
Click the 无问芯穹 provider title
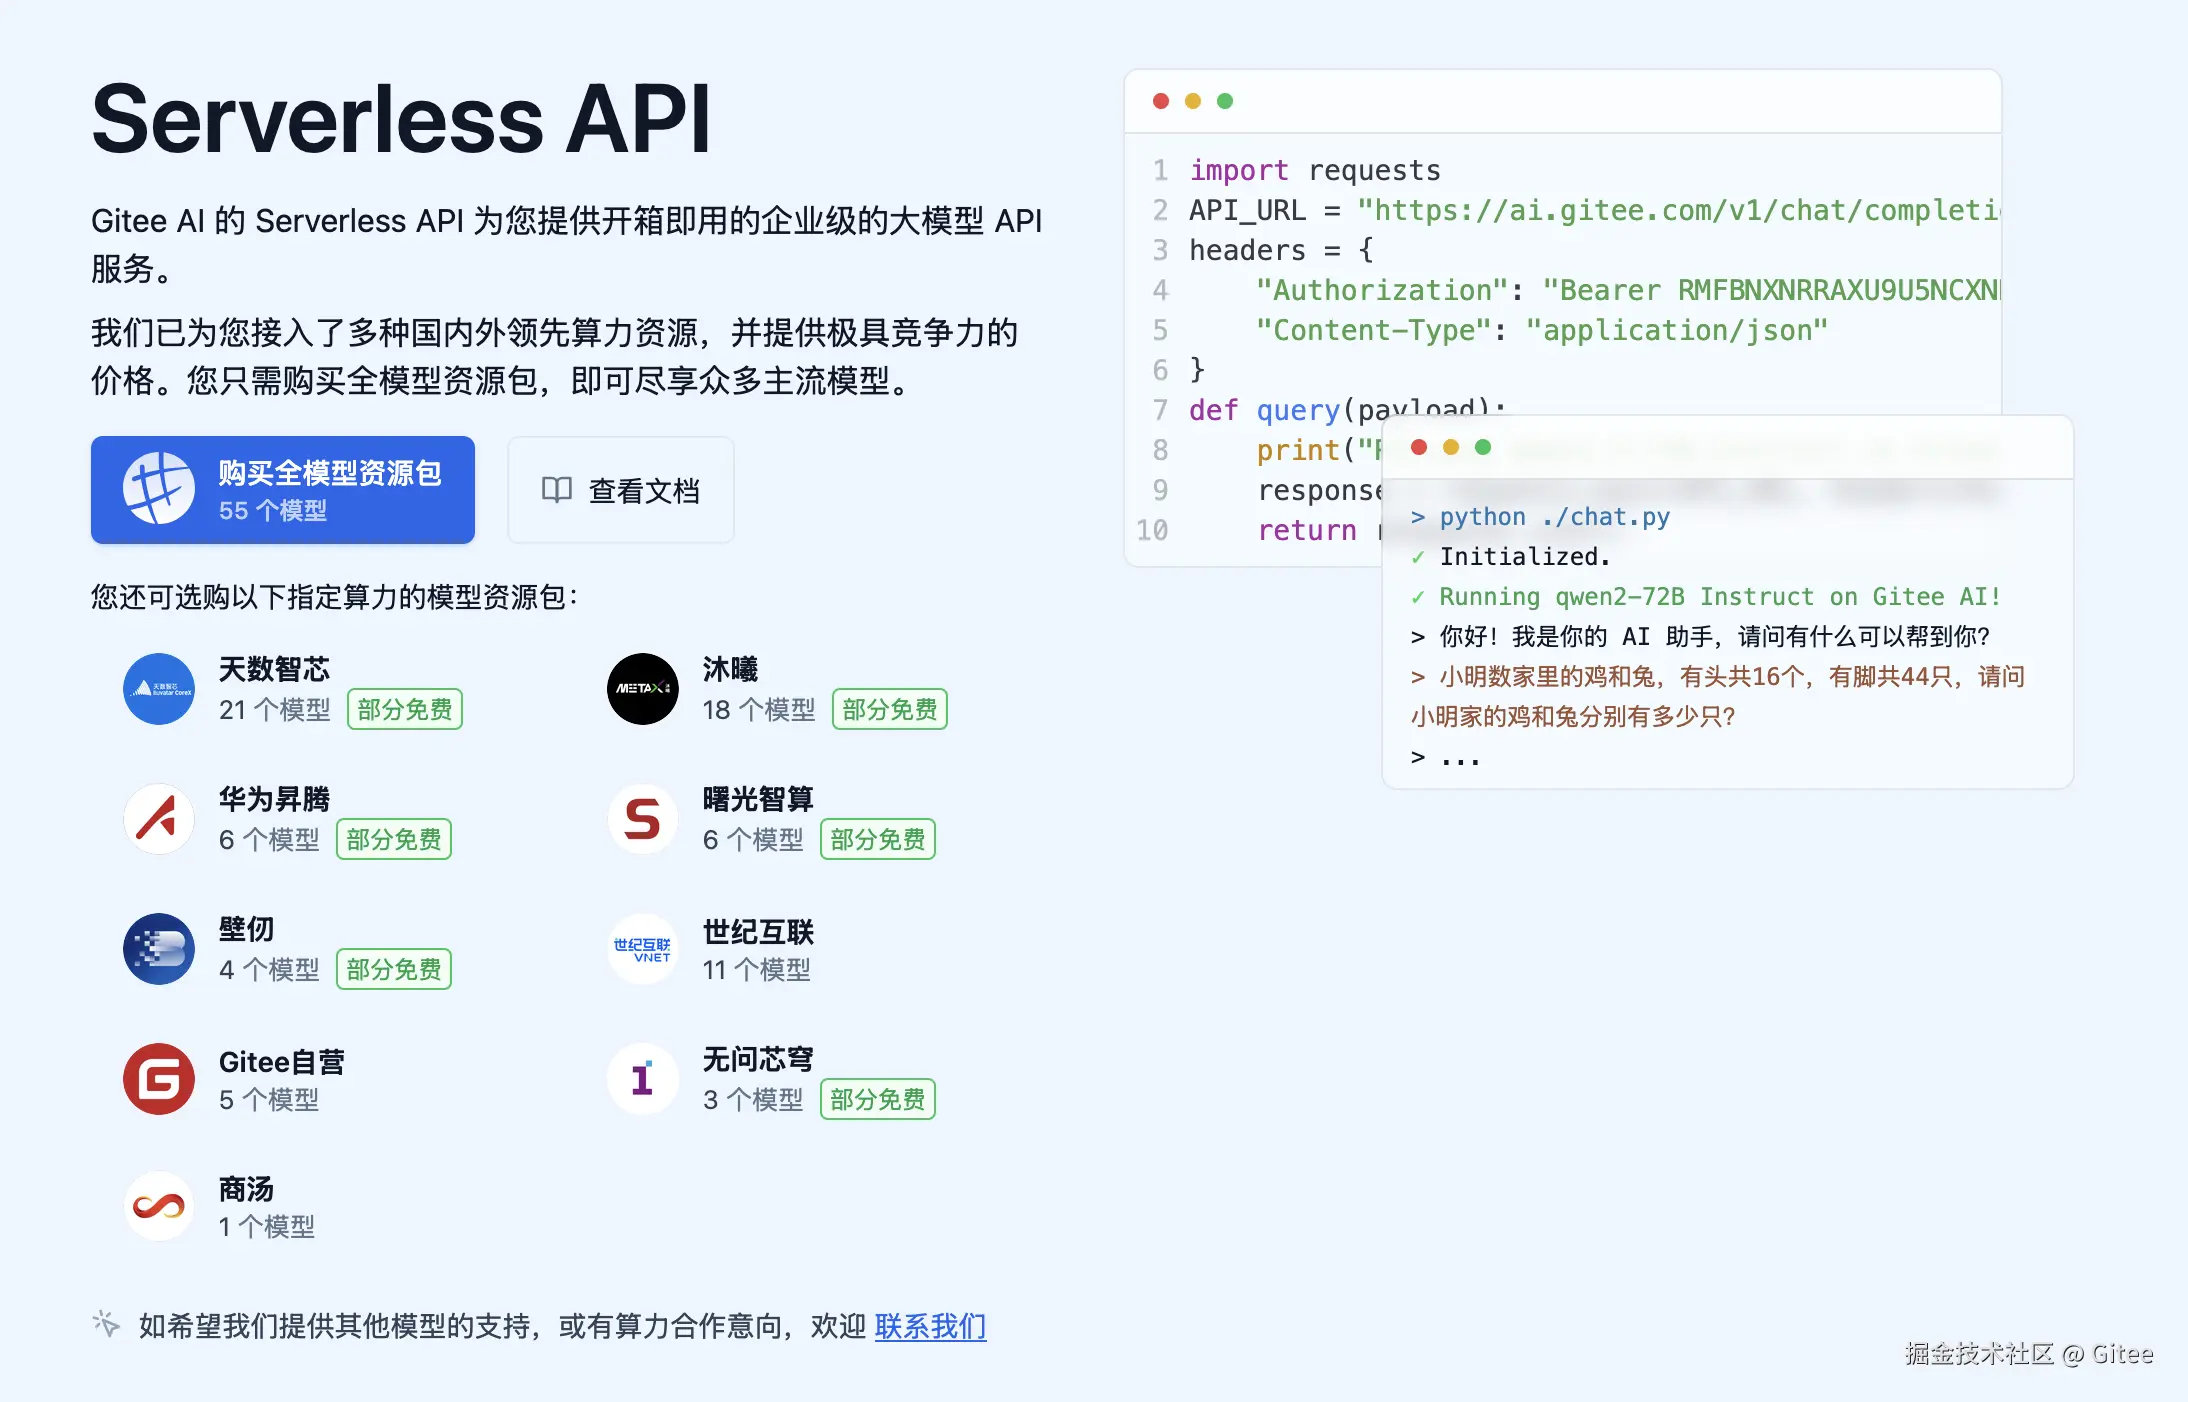pyautogui.click(x=758, y=1059)
